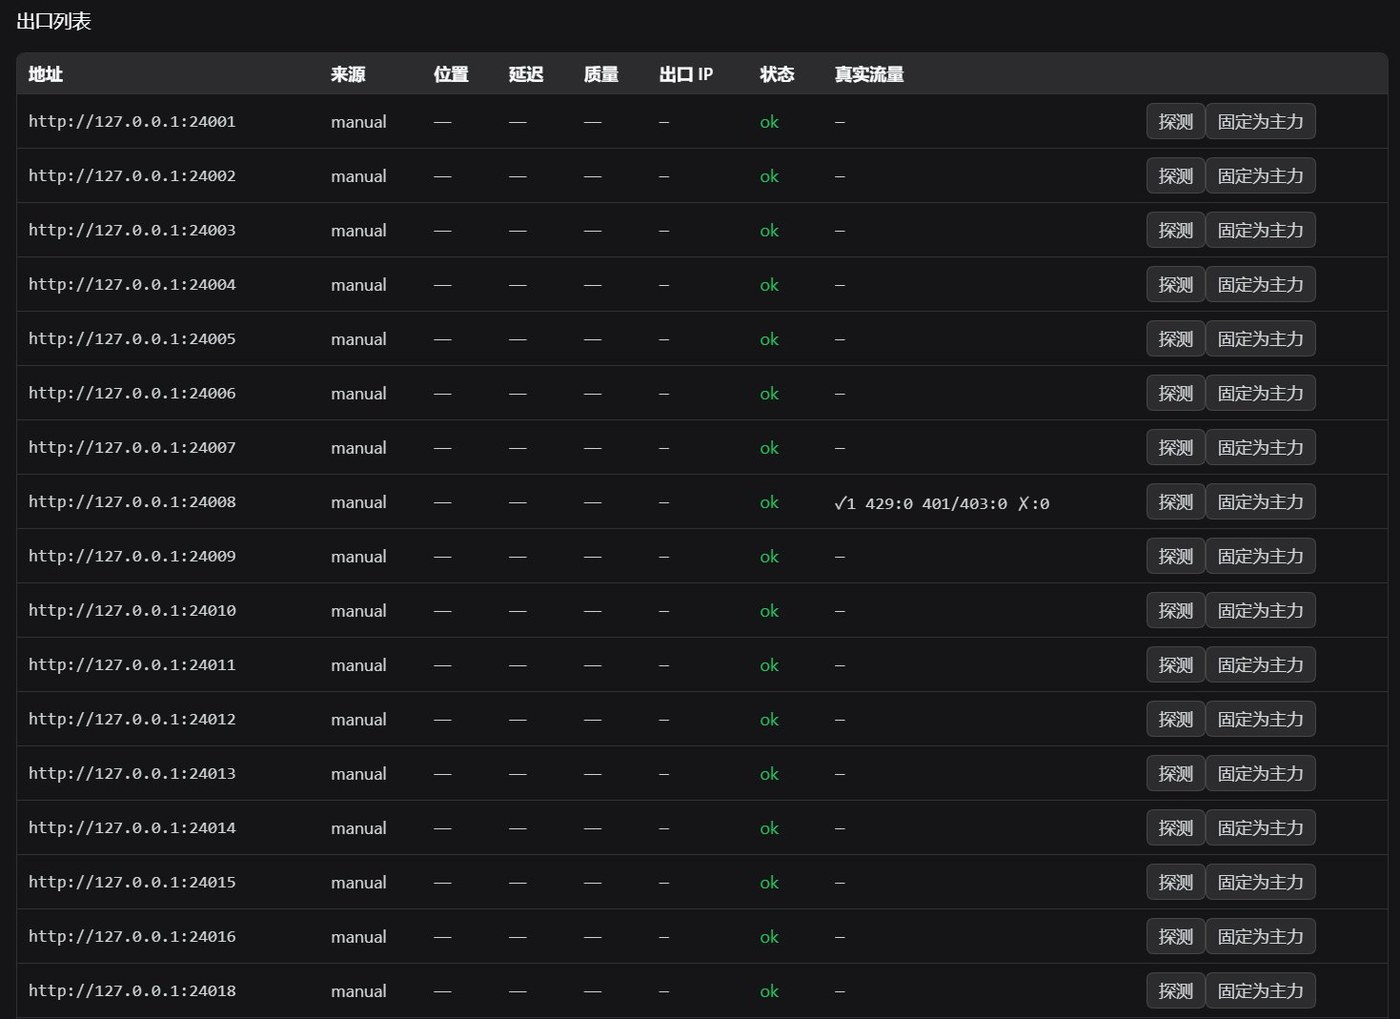
Task: Click 固定为主力 in the 24013 row
Action: tap(1260, 774)
